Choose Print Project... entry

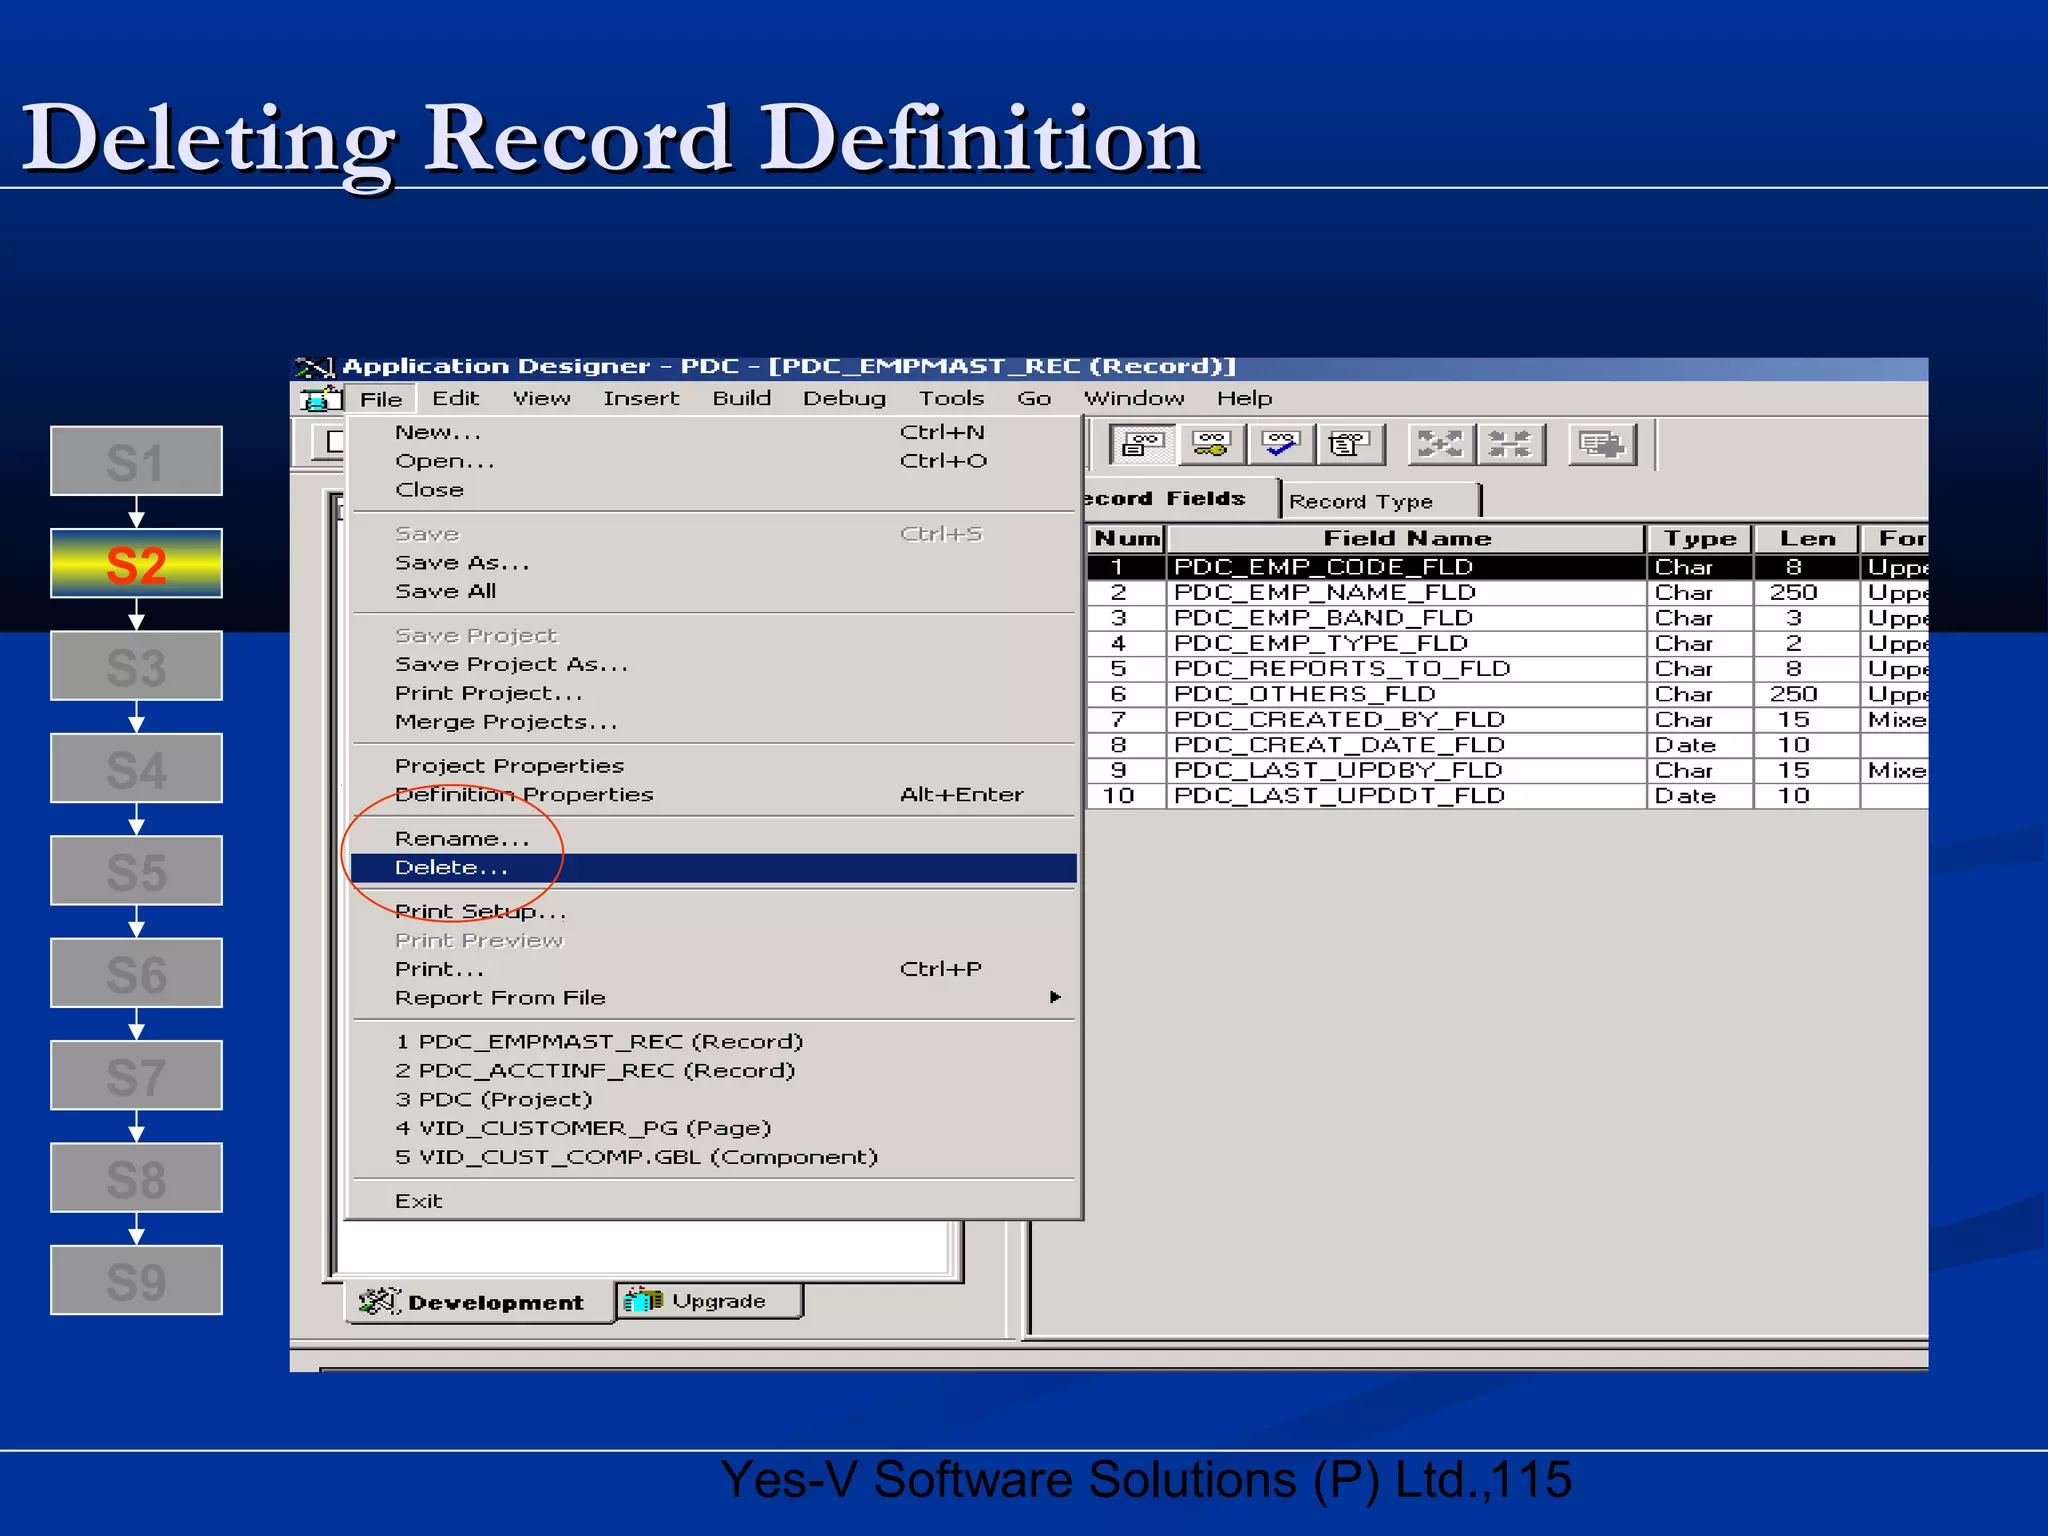click(714, 694)
